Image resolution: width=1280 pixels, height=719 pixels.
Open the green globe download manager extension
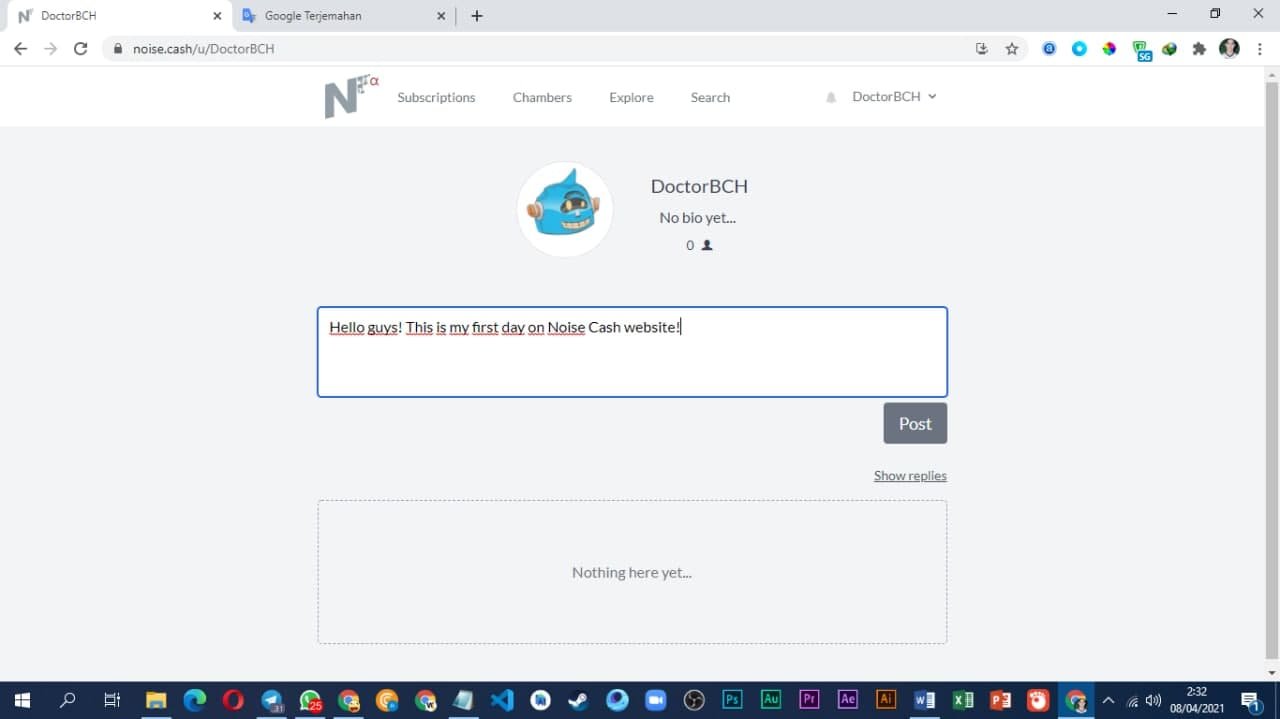click(1169, 48)
